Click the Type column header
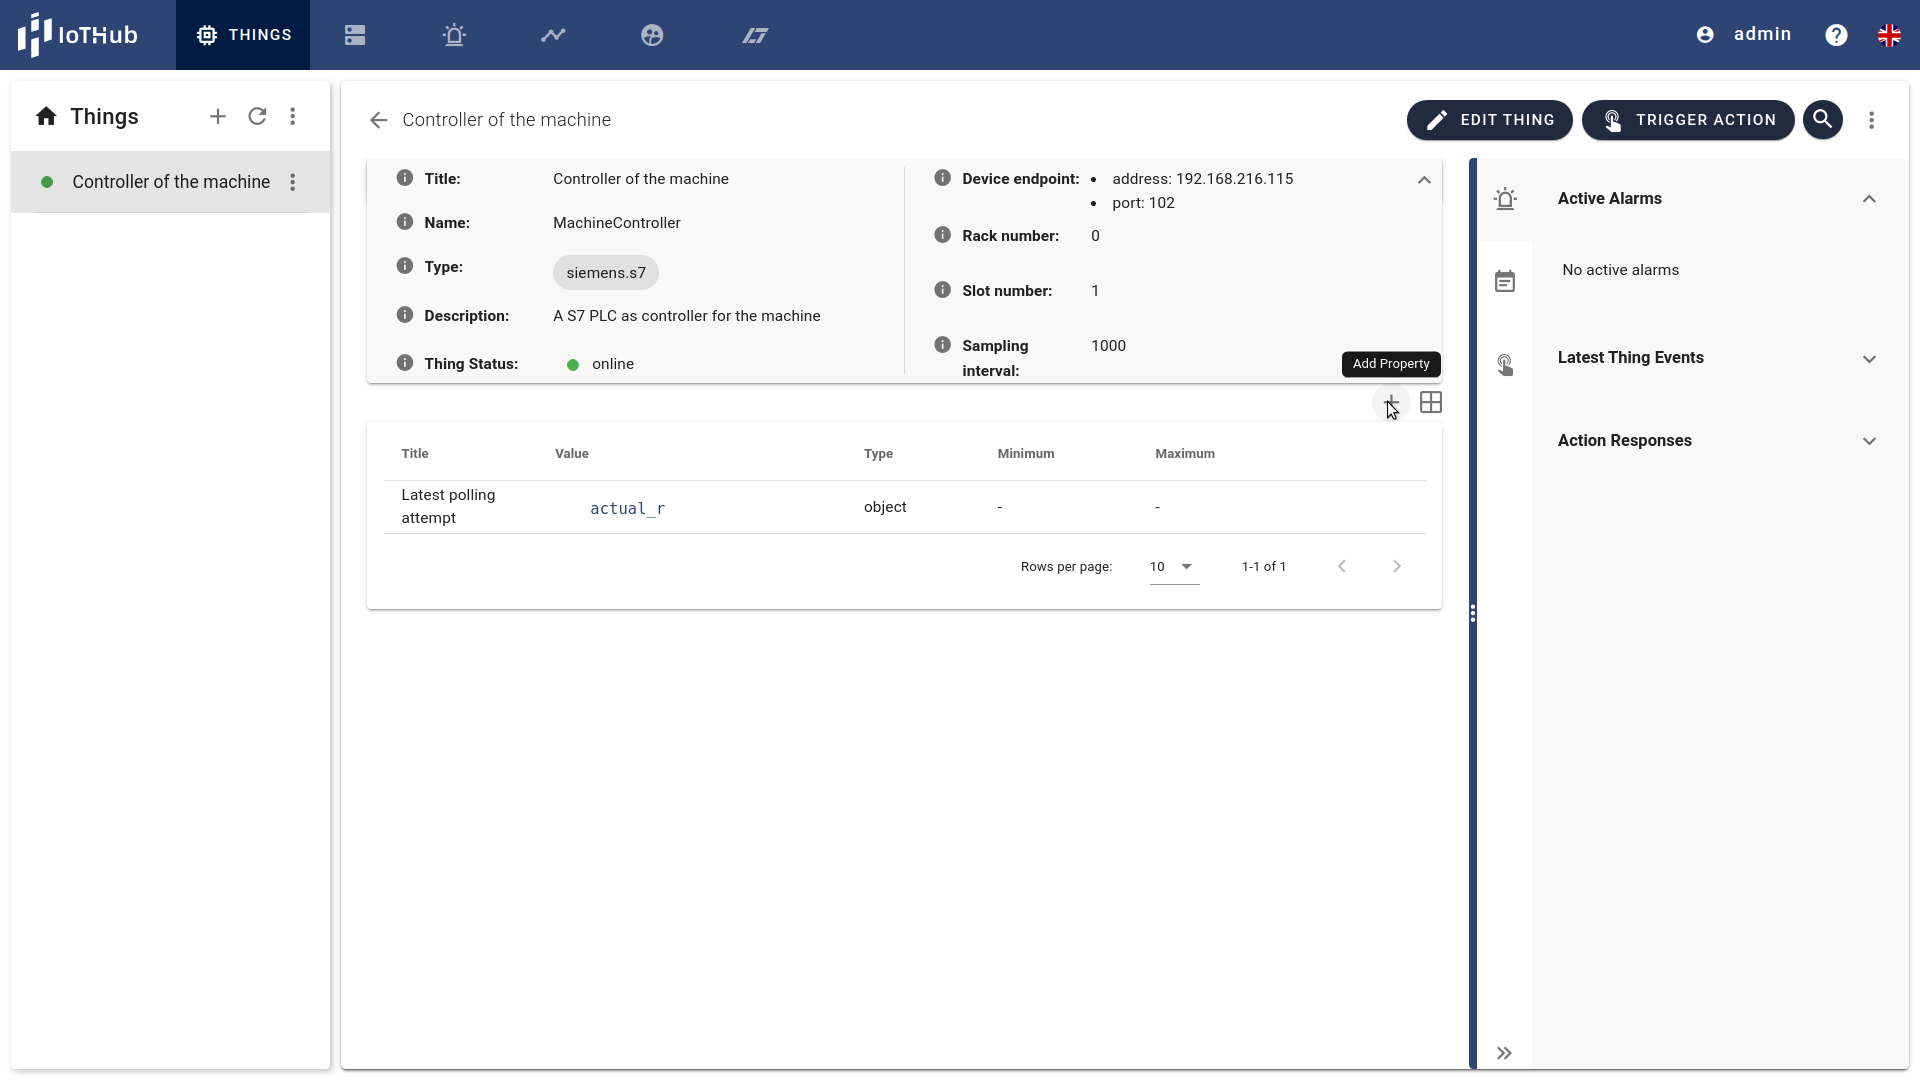The image size is (1920, 1080). click(879, 454)
